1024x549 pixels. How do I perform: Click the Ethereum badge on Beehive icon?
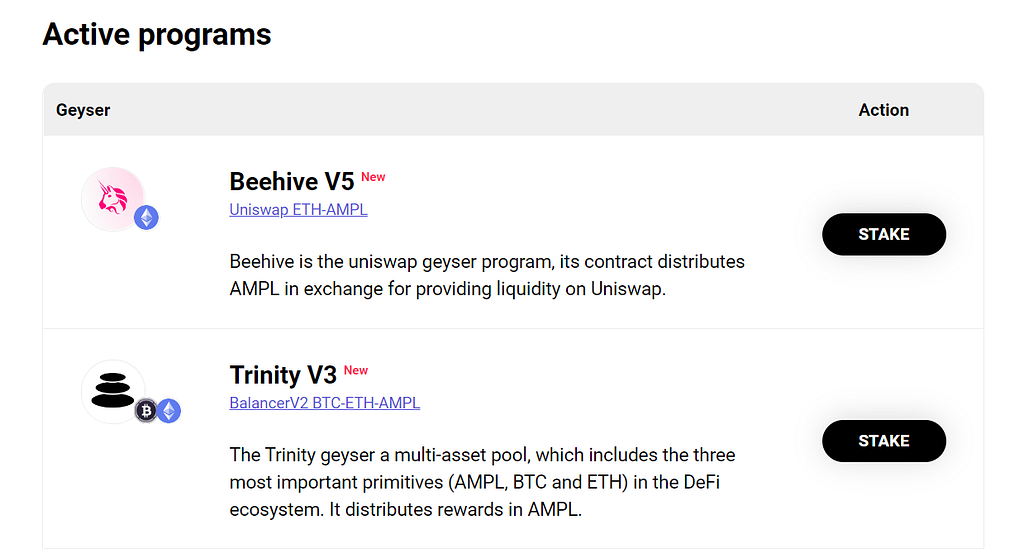pos(146,217)
